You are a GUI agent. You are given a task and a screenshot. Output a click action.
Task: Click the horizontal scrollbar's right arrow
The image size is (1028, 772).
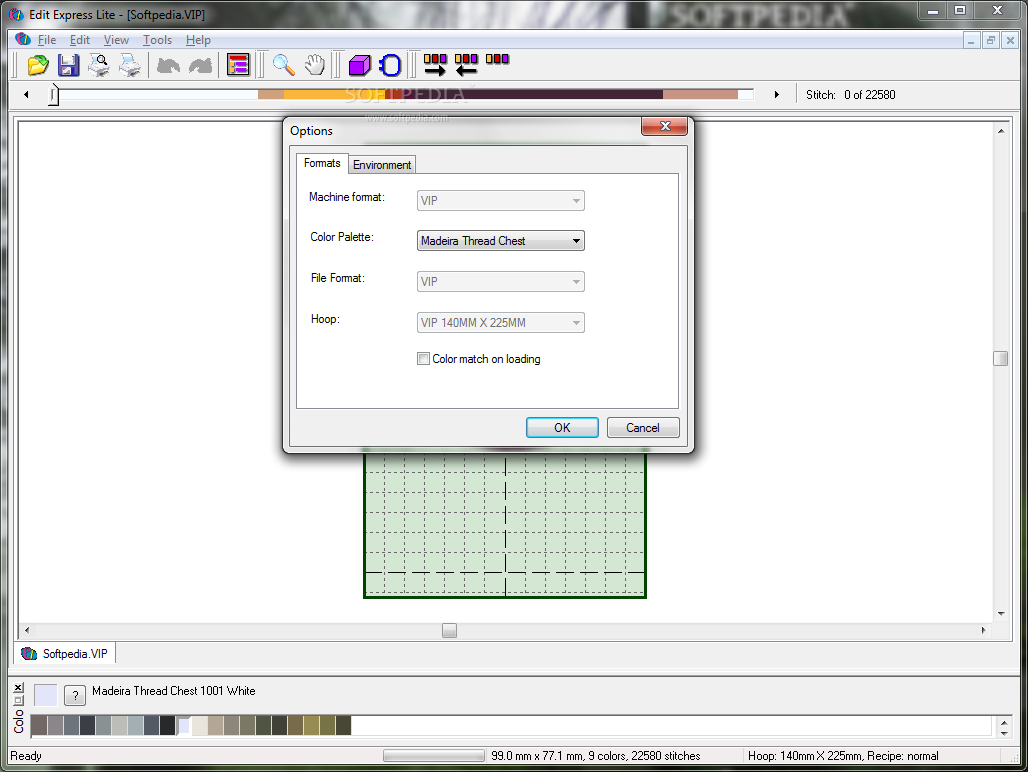[983, 630]
